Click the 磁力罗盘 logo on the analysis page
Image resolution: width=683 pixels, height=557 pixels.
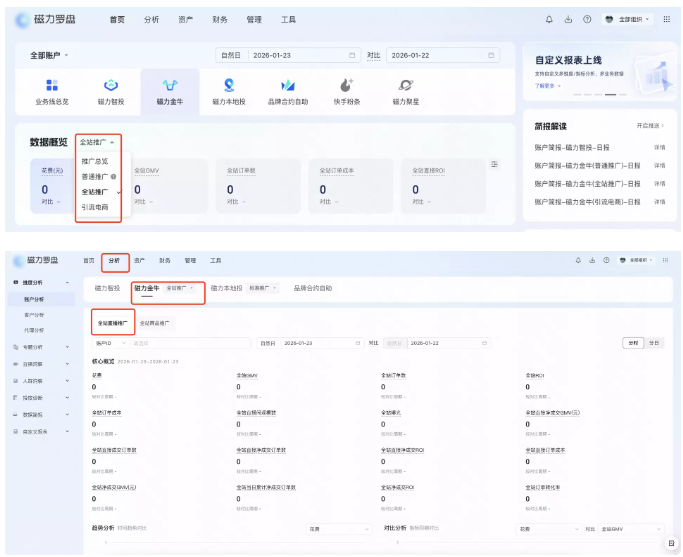(x=36, y=260)
